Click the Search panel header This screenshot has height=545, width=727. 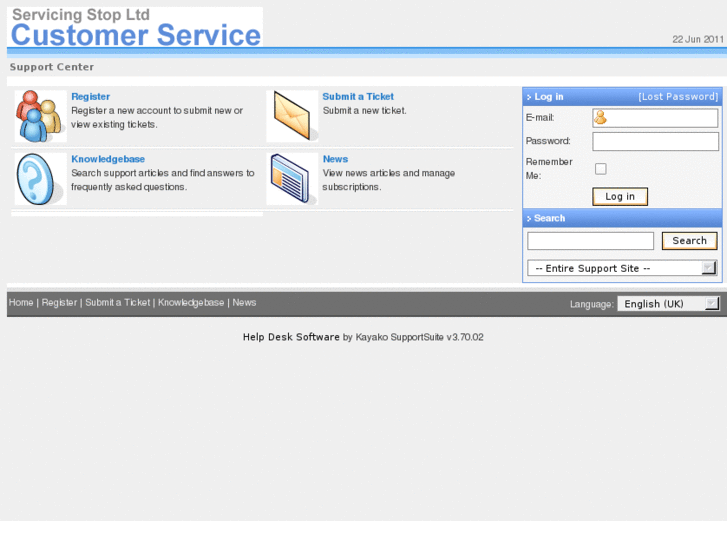click(622, 218)
